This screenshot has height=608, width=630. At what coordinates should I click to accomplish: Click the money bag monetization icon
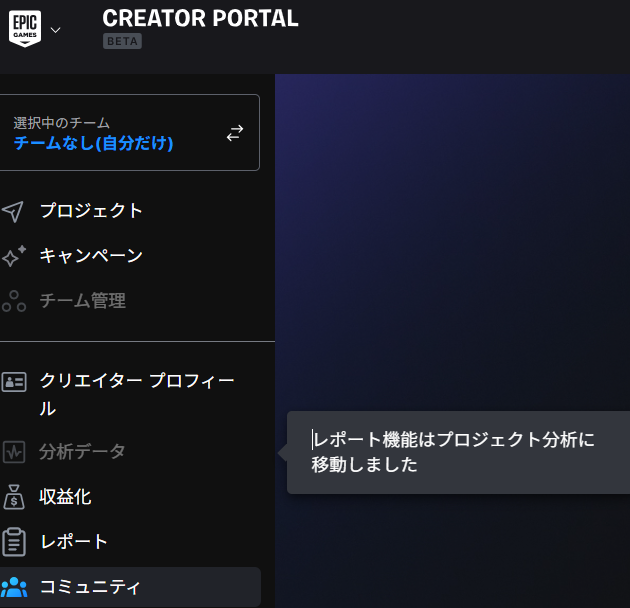tap(14, 497)
